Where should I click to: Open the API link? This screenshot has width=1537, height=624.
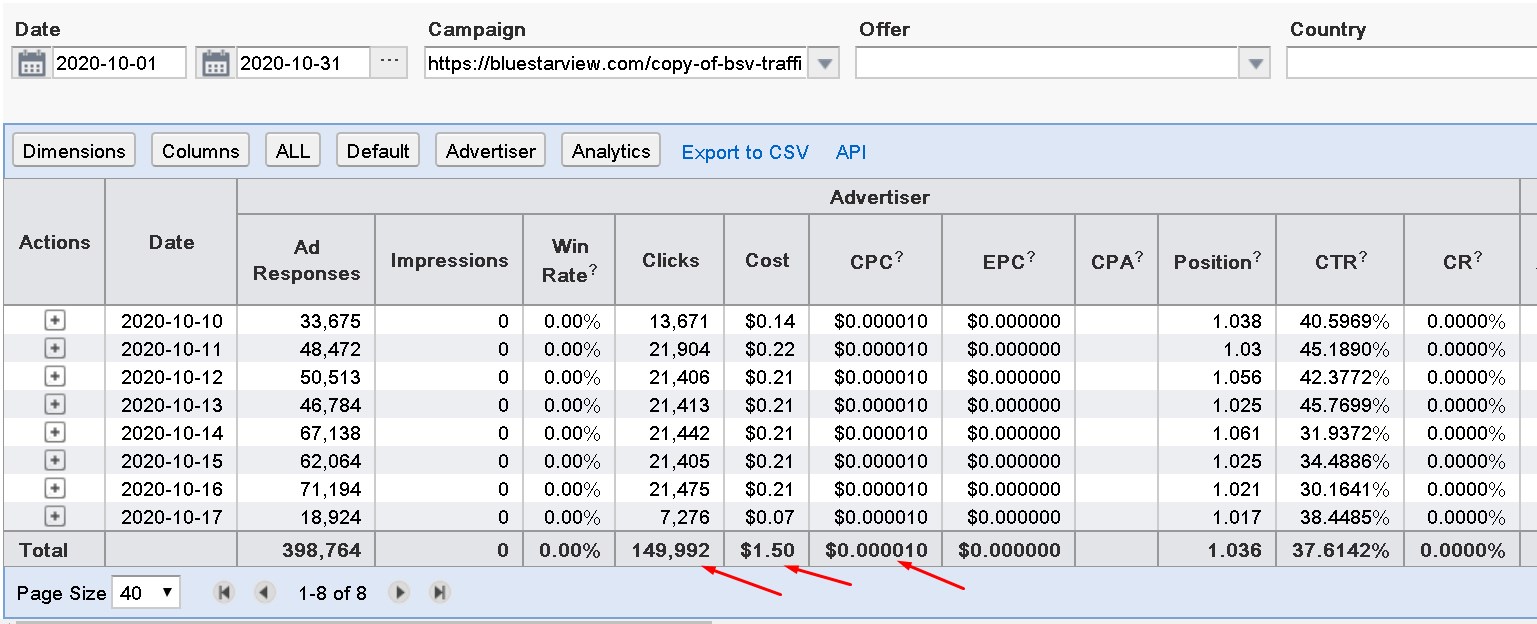point(851,152)
